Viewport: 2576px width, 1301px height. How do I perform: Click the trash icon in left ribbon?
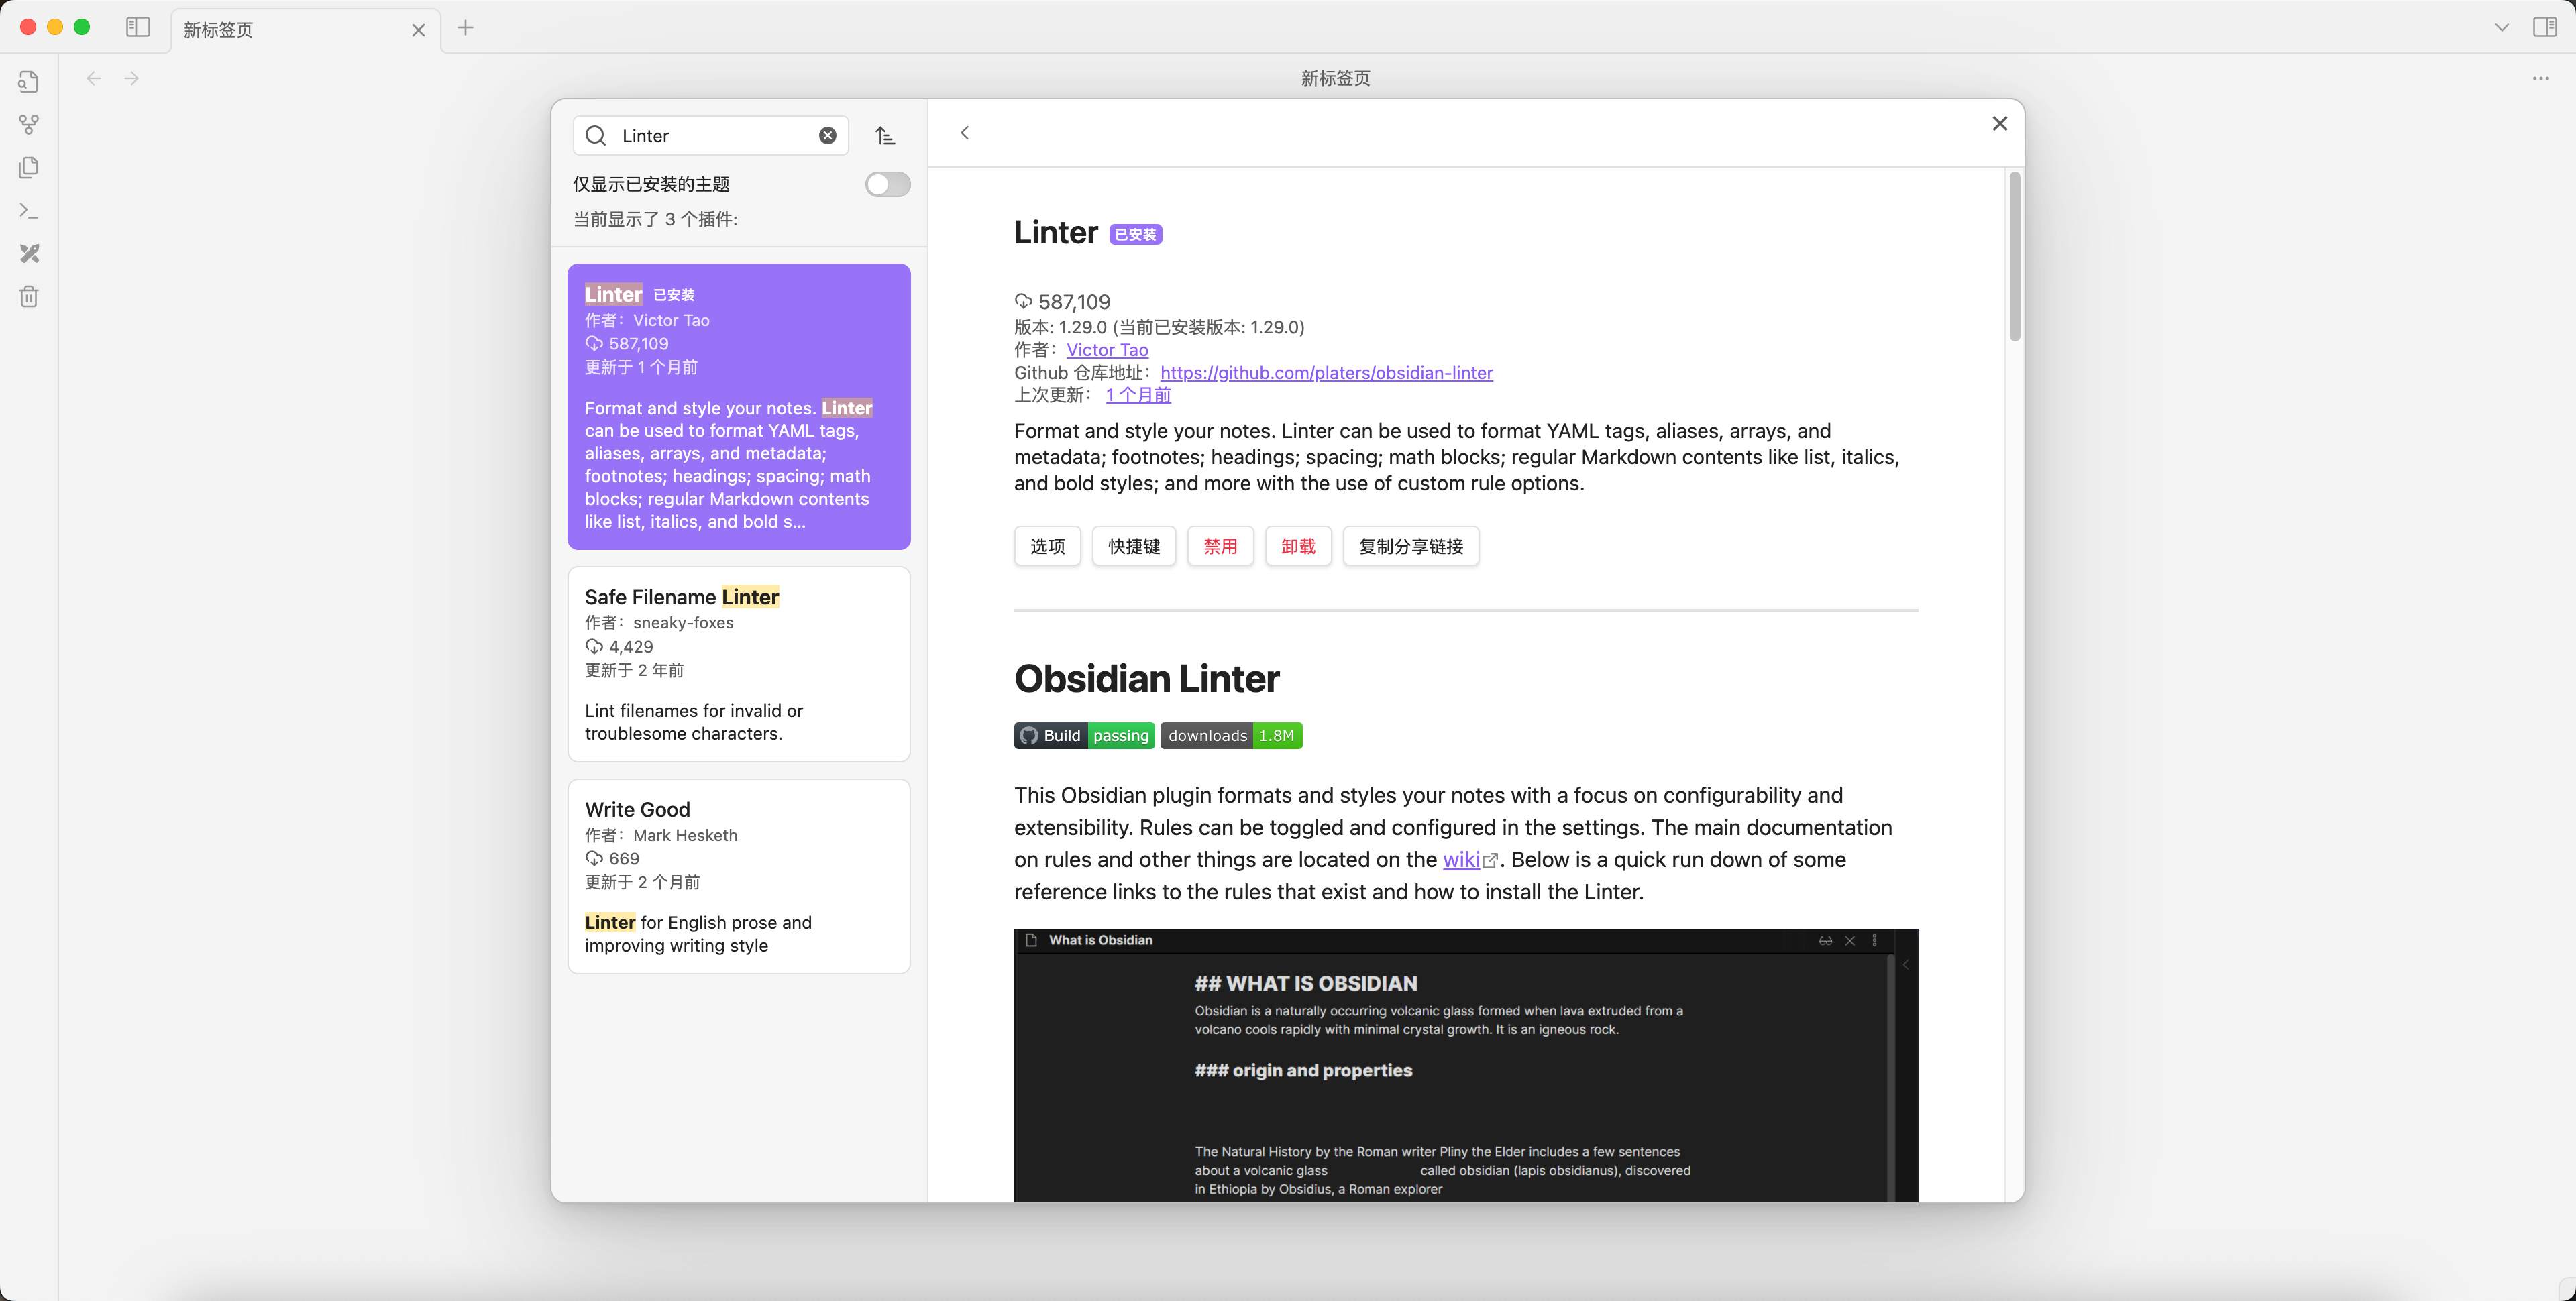(x=29, y=297)
